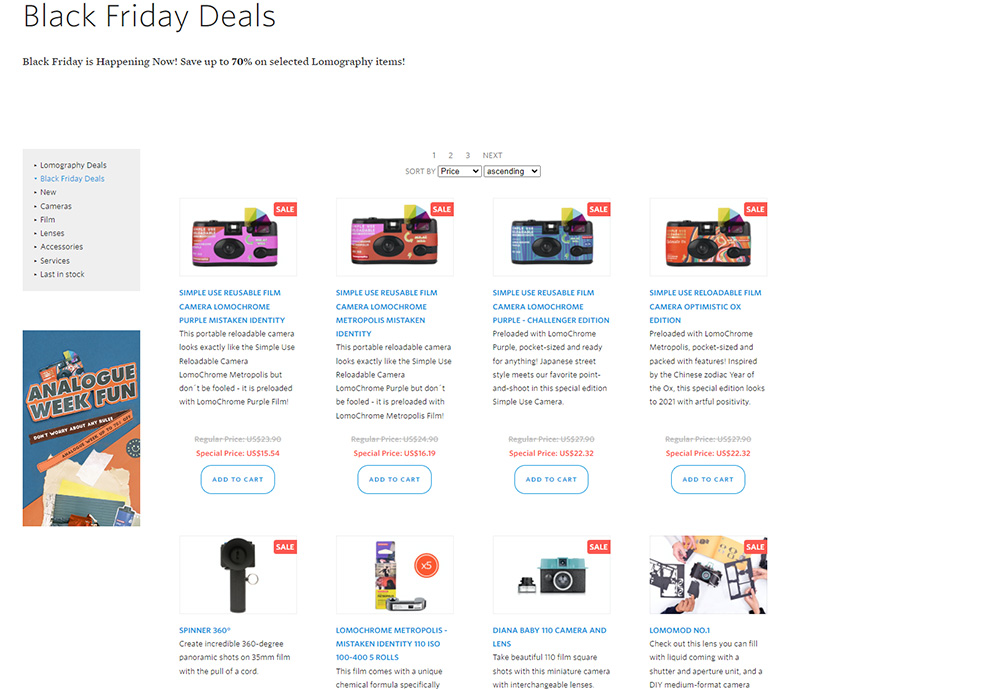This screenshot has width=1000, height=690.
Task: Click the SALE badge on Purple Mistaken Identity camera
Action: click(285, 209)
